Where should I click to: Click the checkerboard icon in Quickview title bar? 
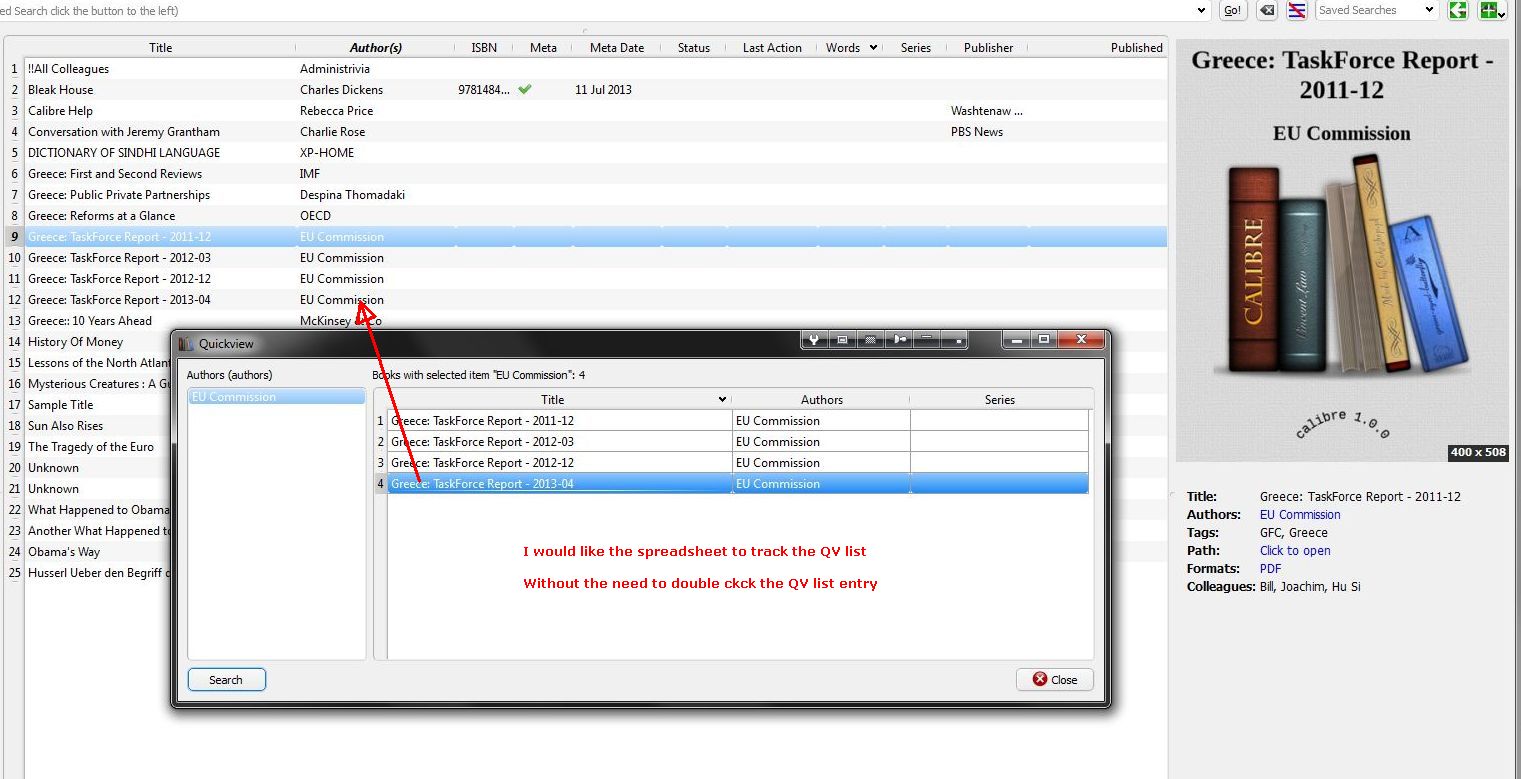(872, 340)
